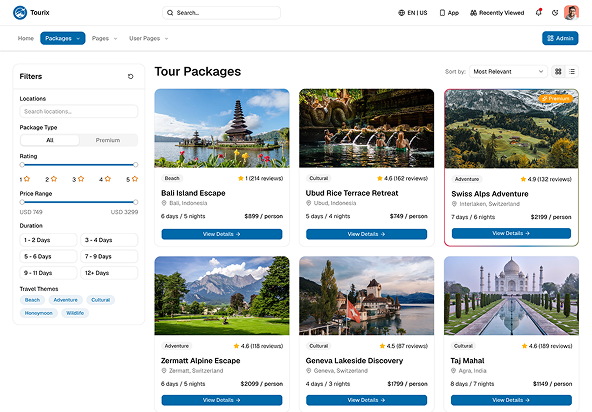
Task: Open the Geneva Lakeside Discovery photo
Action: click(x=367, y=296)
